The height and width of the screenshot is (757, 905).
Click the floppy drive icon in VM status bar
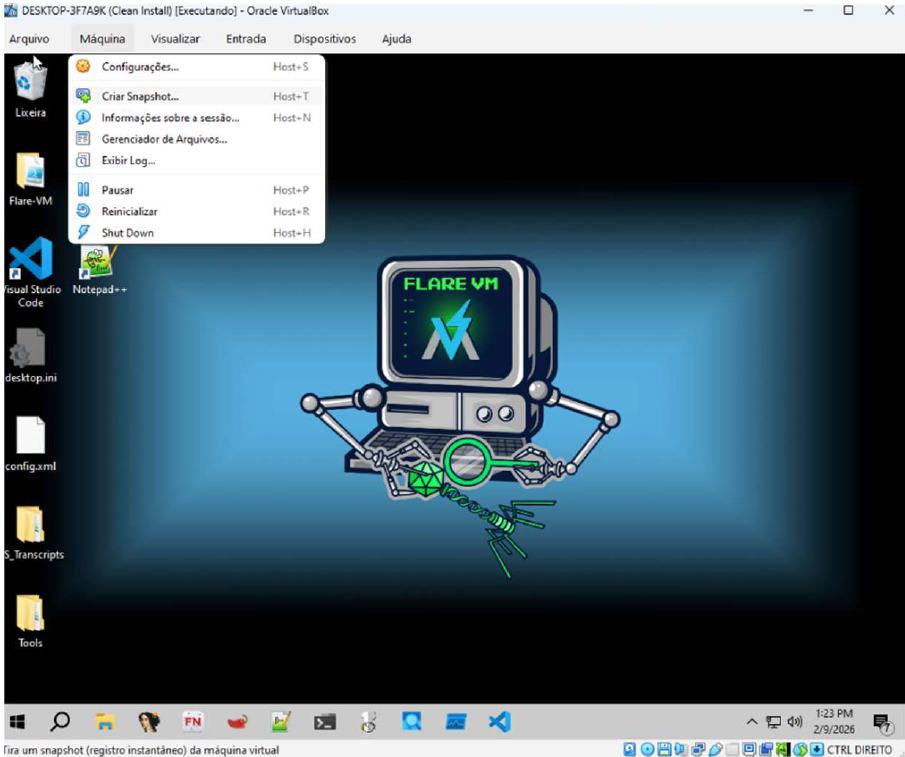665,748
